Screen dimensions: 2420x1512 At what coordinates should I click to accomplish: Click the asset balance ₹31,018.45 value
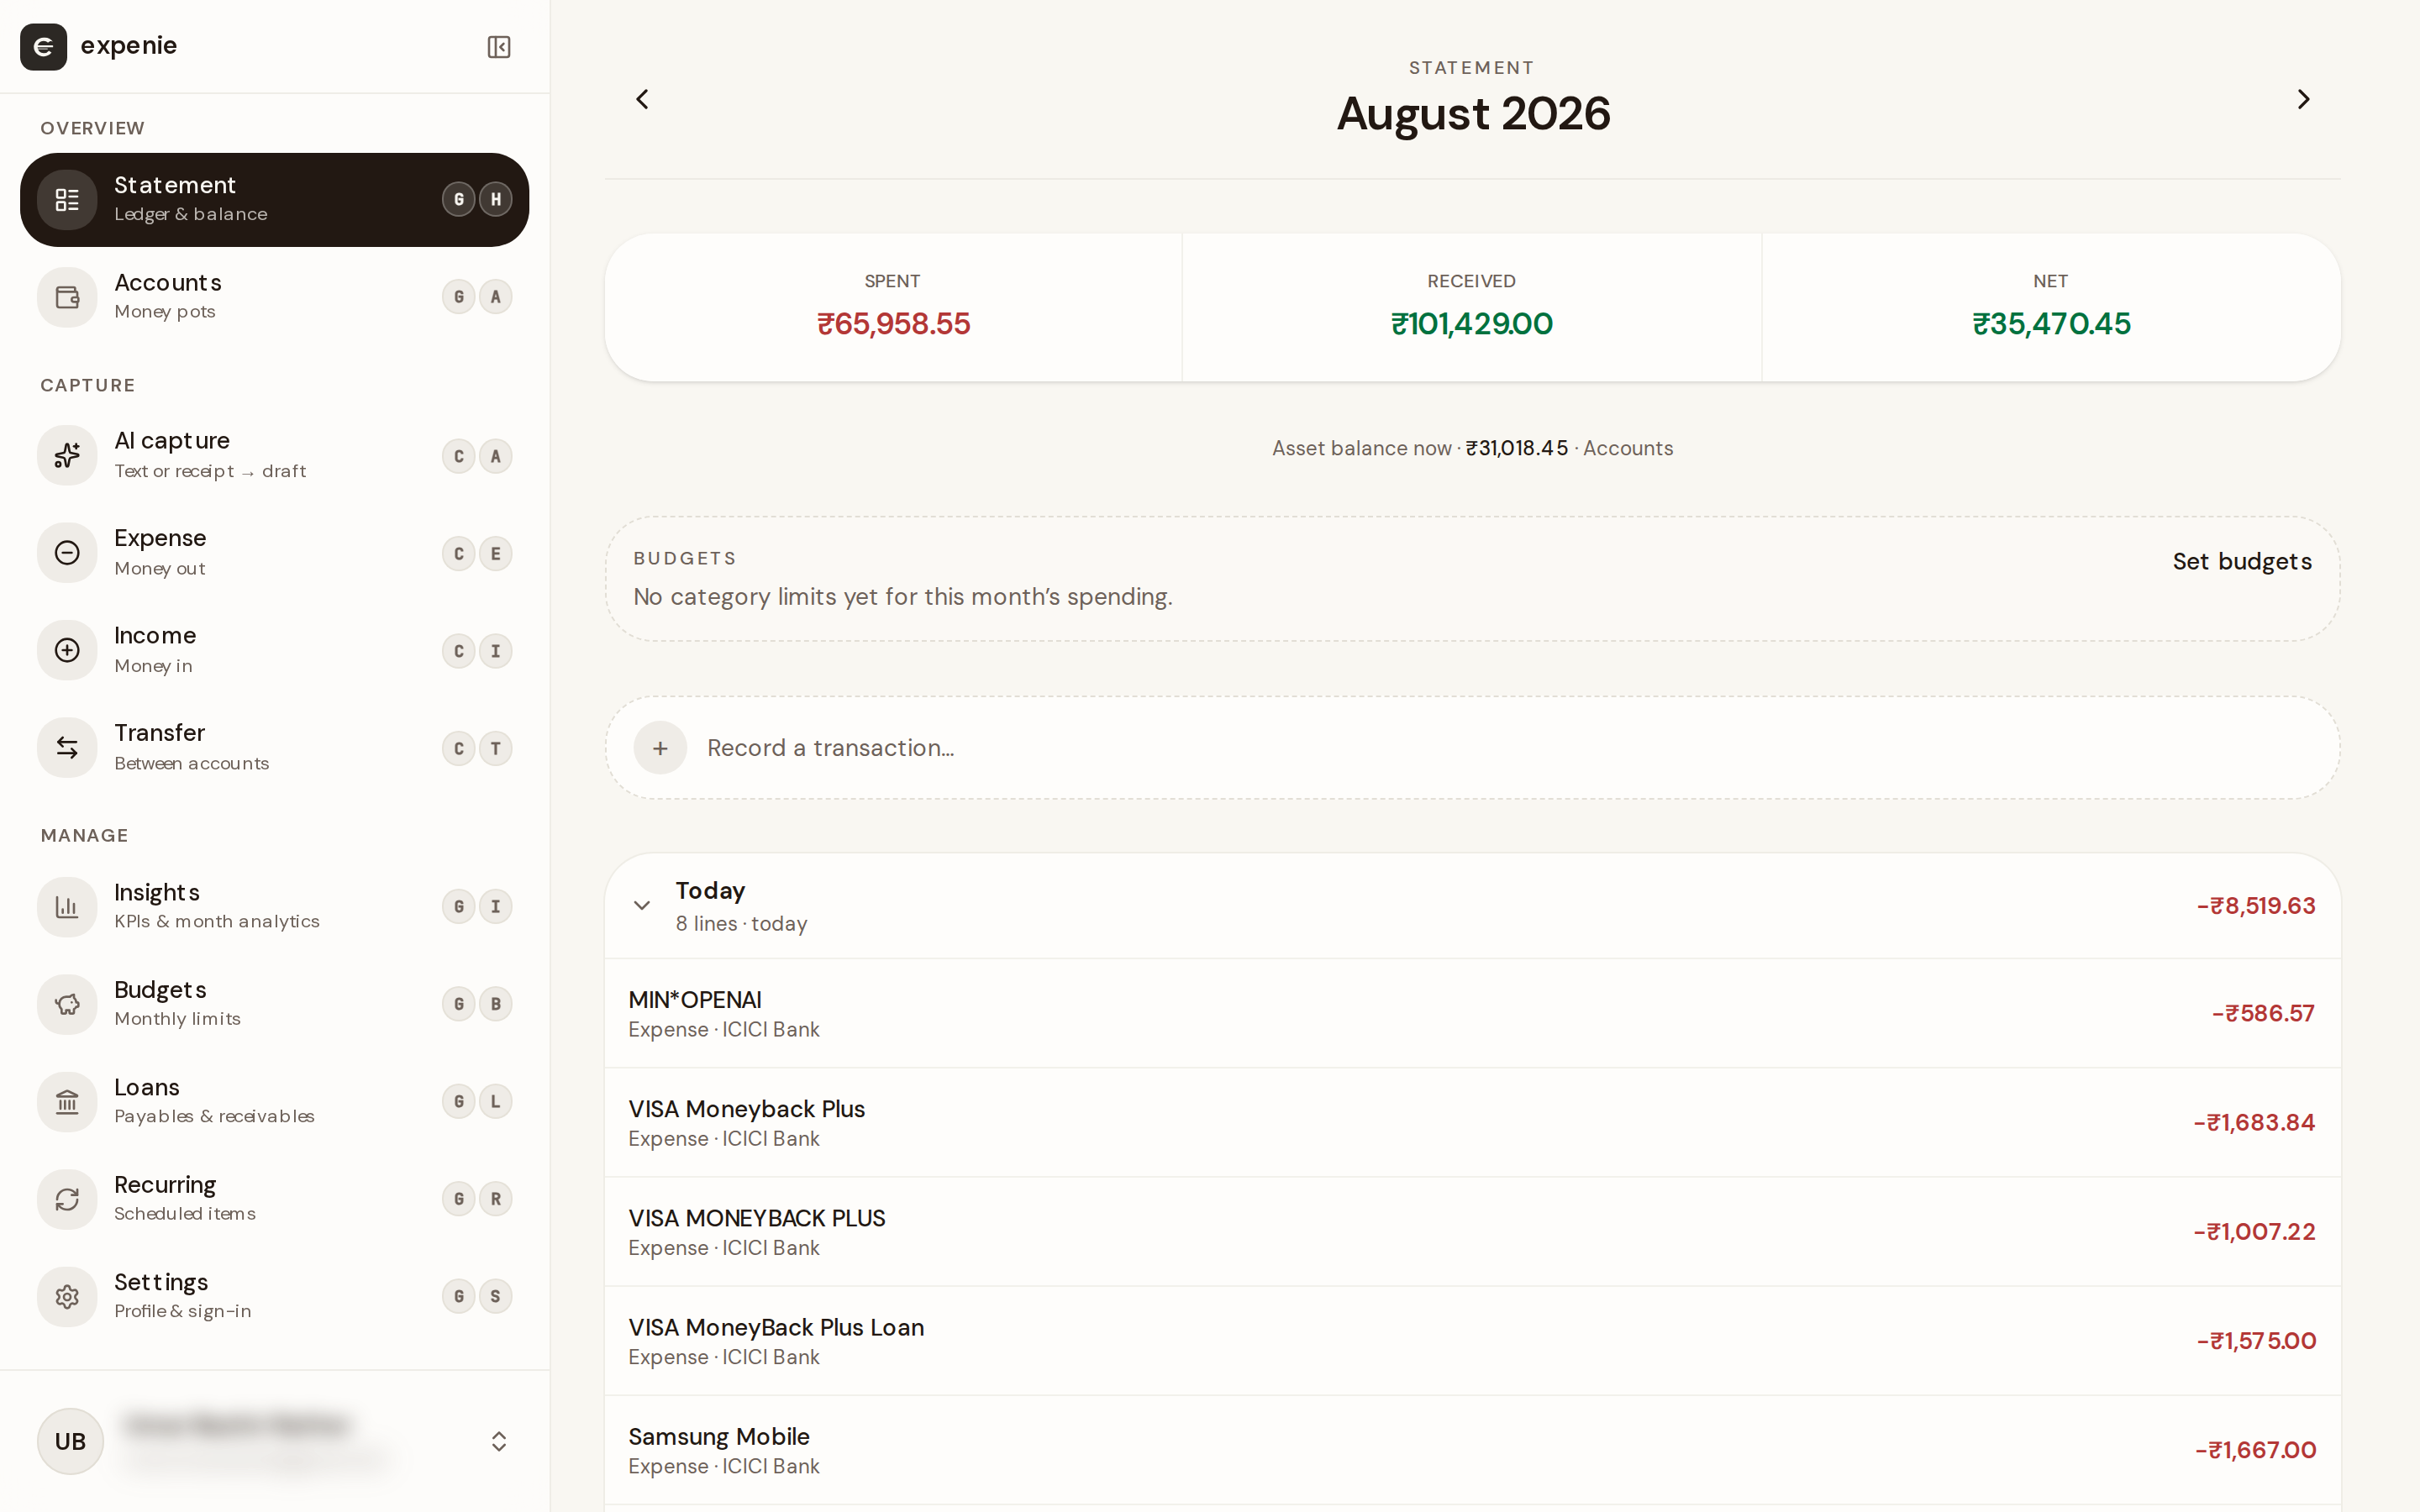pos(1517,448)
